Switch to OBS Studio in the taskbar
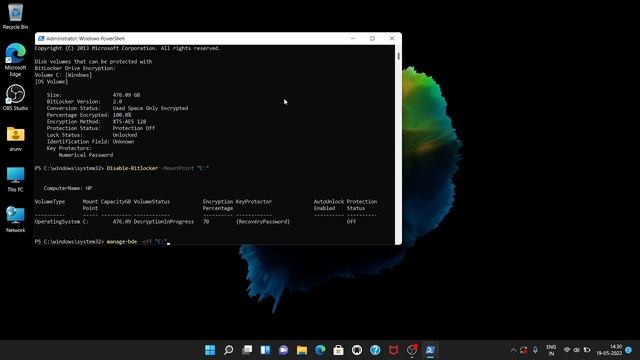Screen dimensions: 640x360 412,350
